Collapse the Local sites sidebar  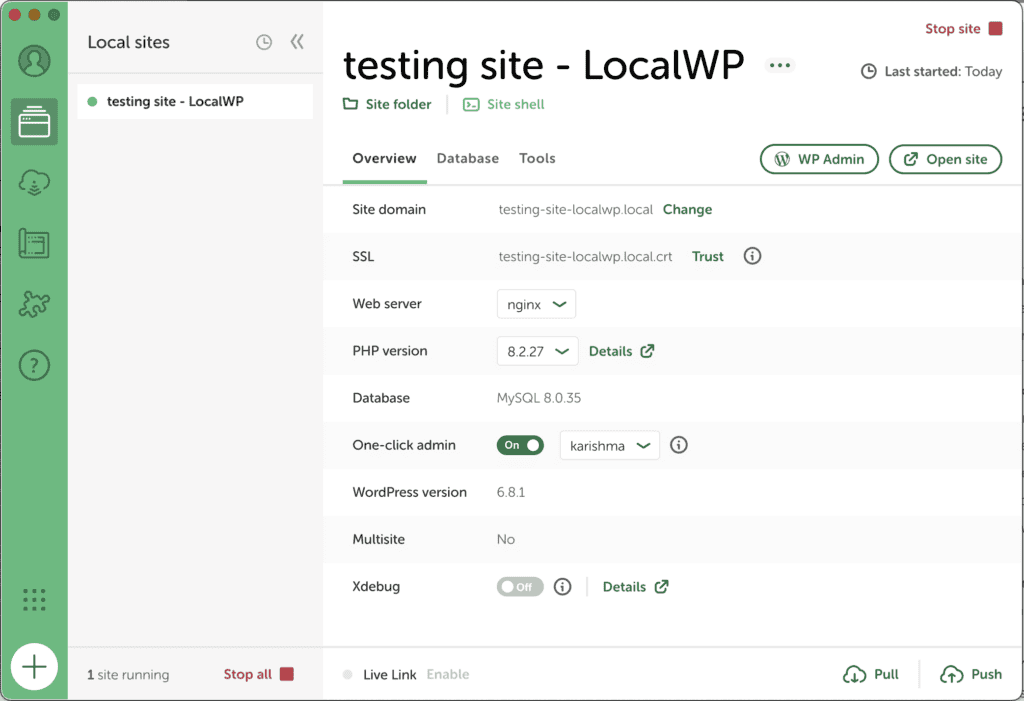297,42
